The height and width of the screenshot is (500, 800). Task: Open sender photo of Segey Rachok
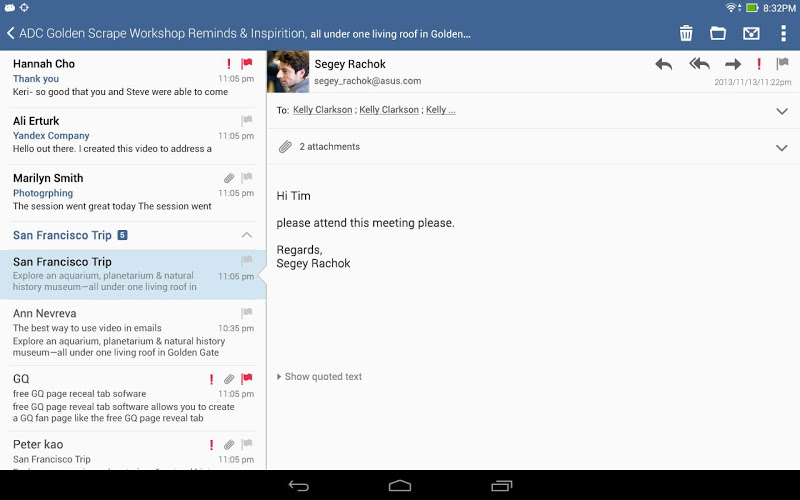288,71
